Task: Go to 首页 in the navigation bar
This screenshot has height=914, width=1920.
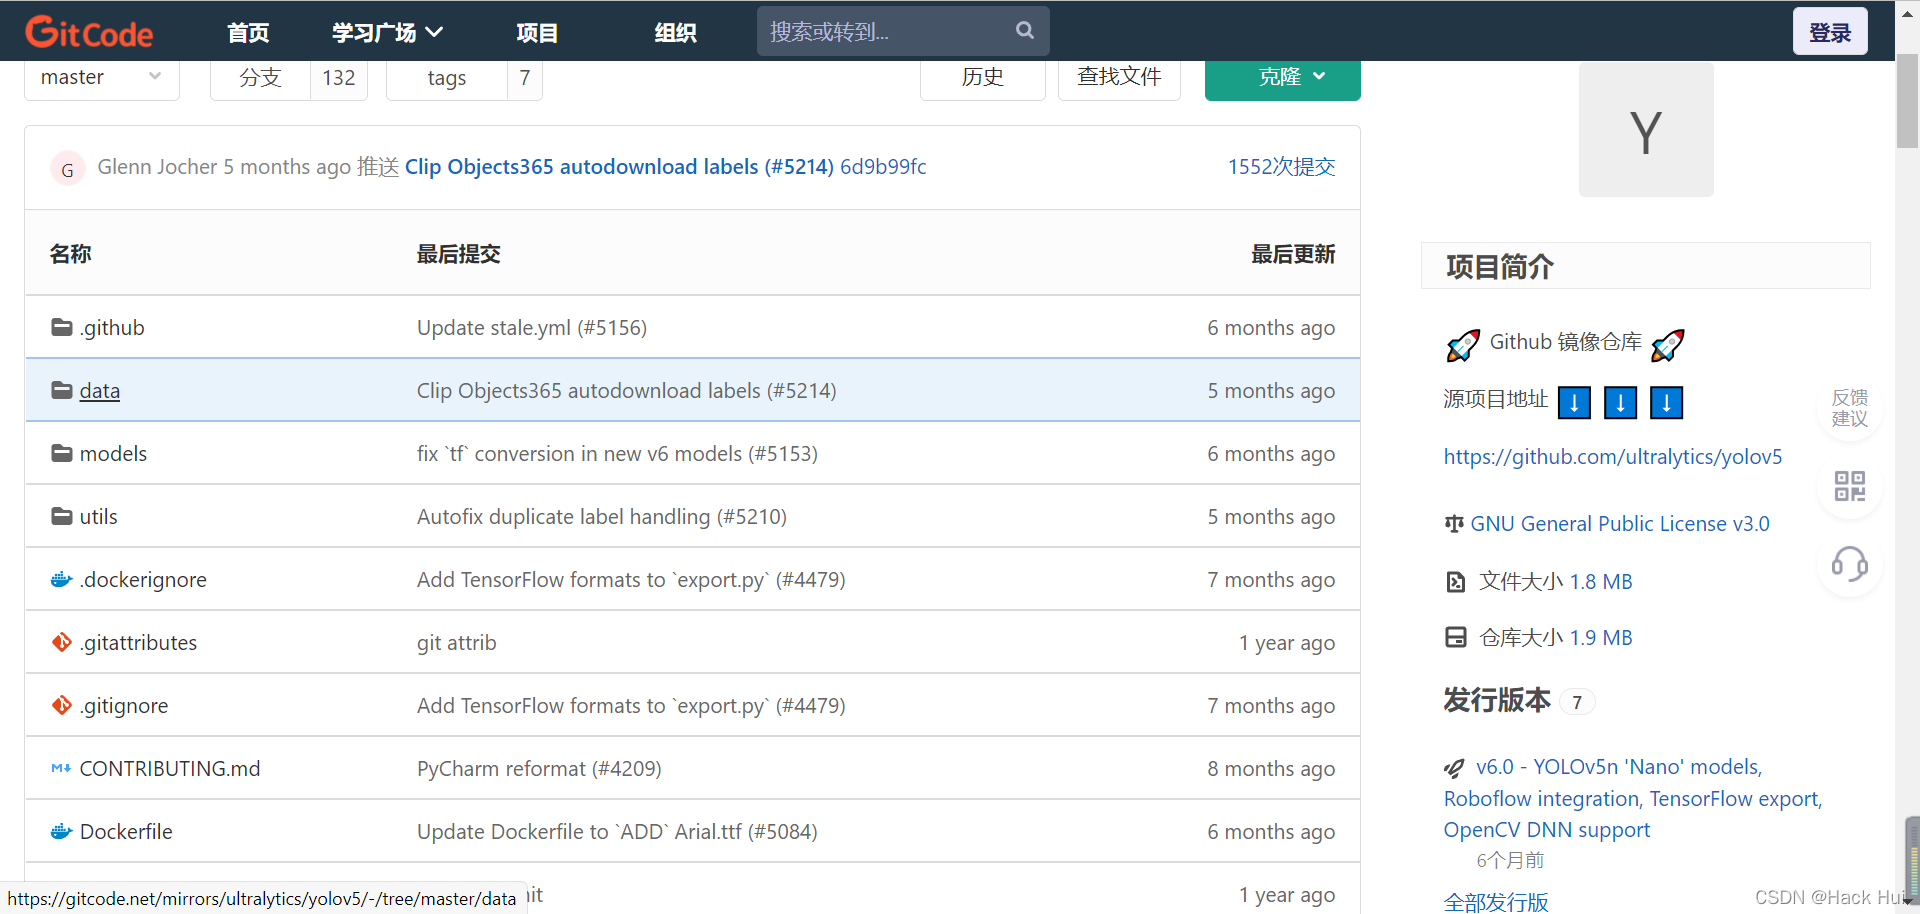Action: point(248,32)
